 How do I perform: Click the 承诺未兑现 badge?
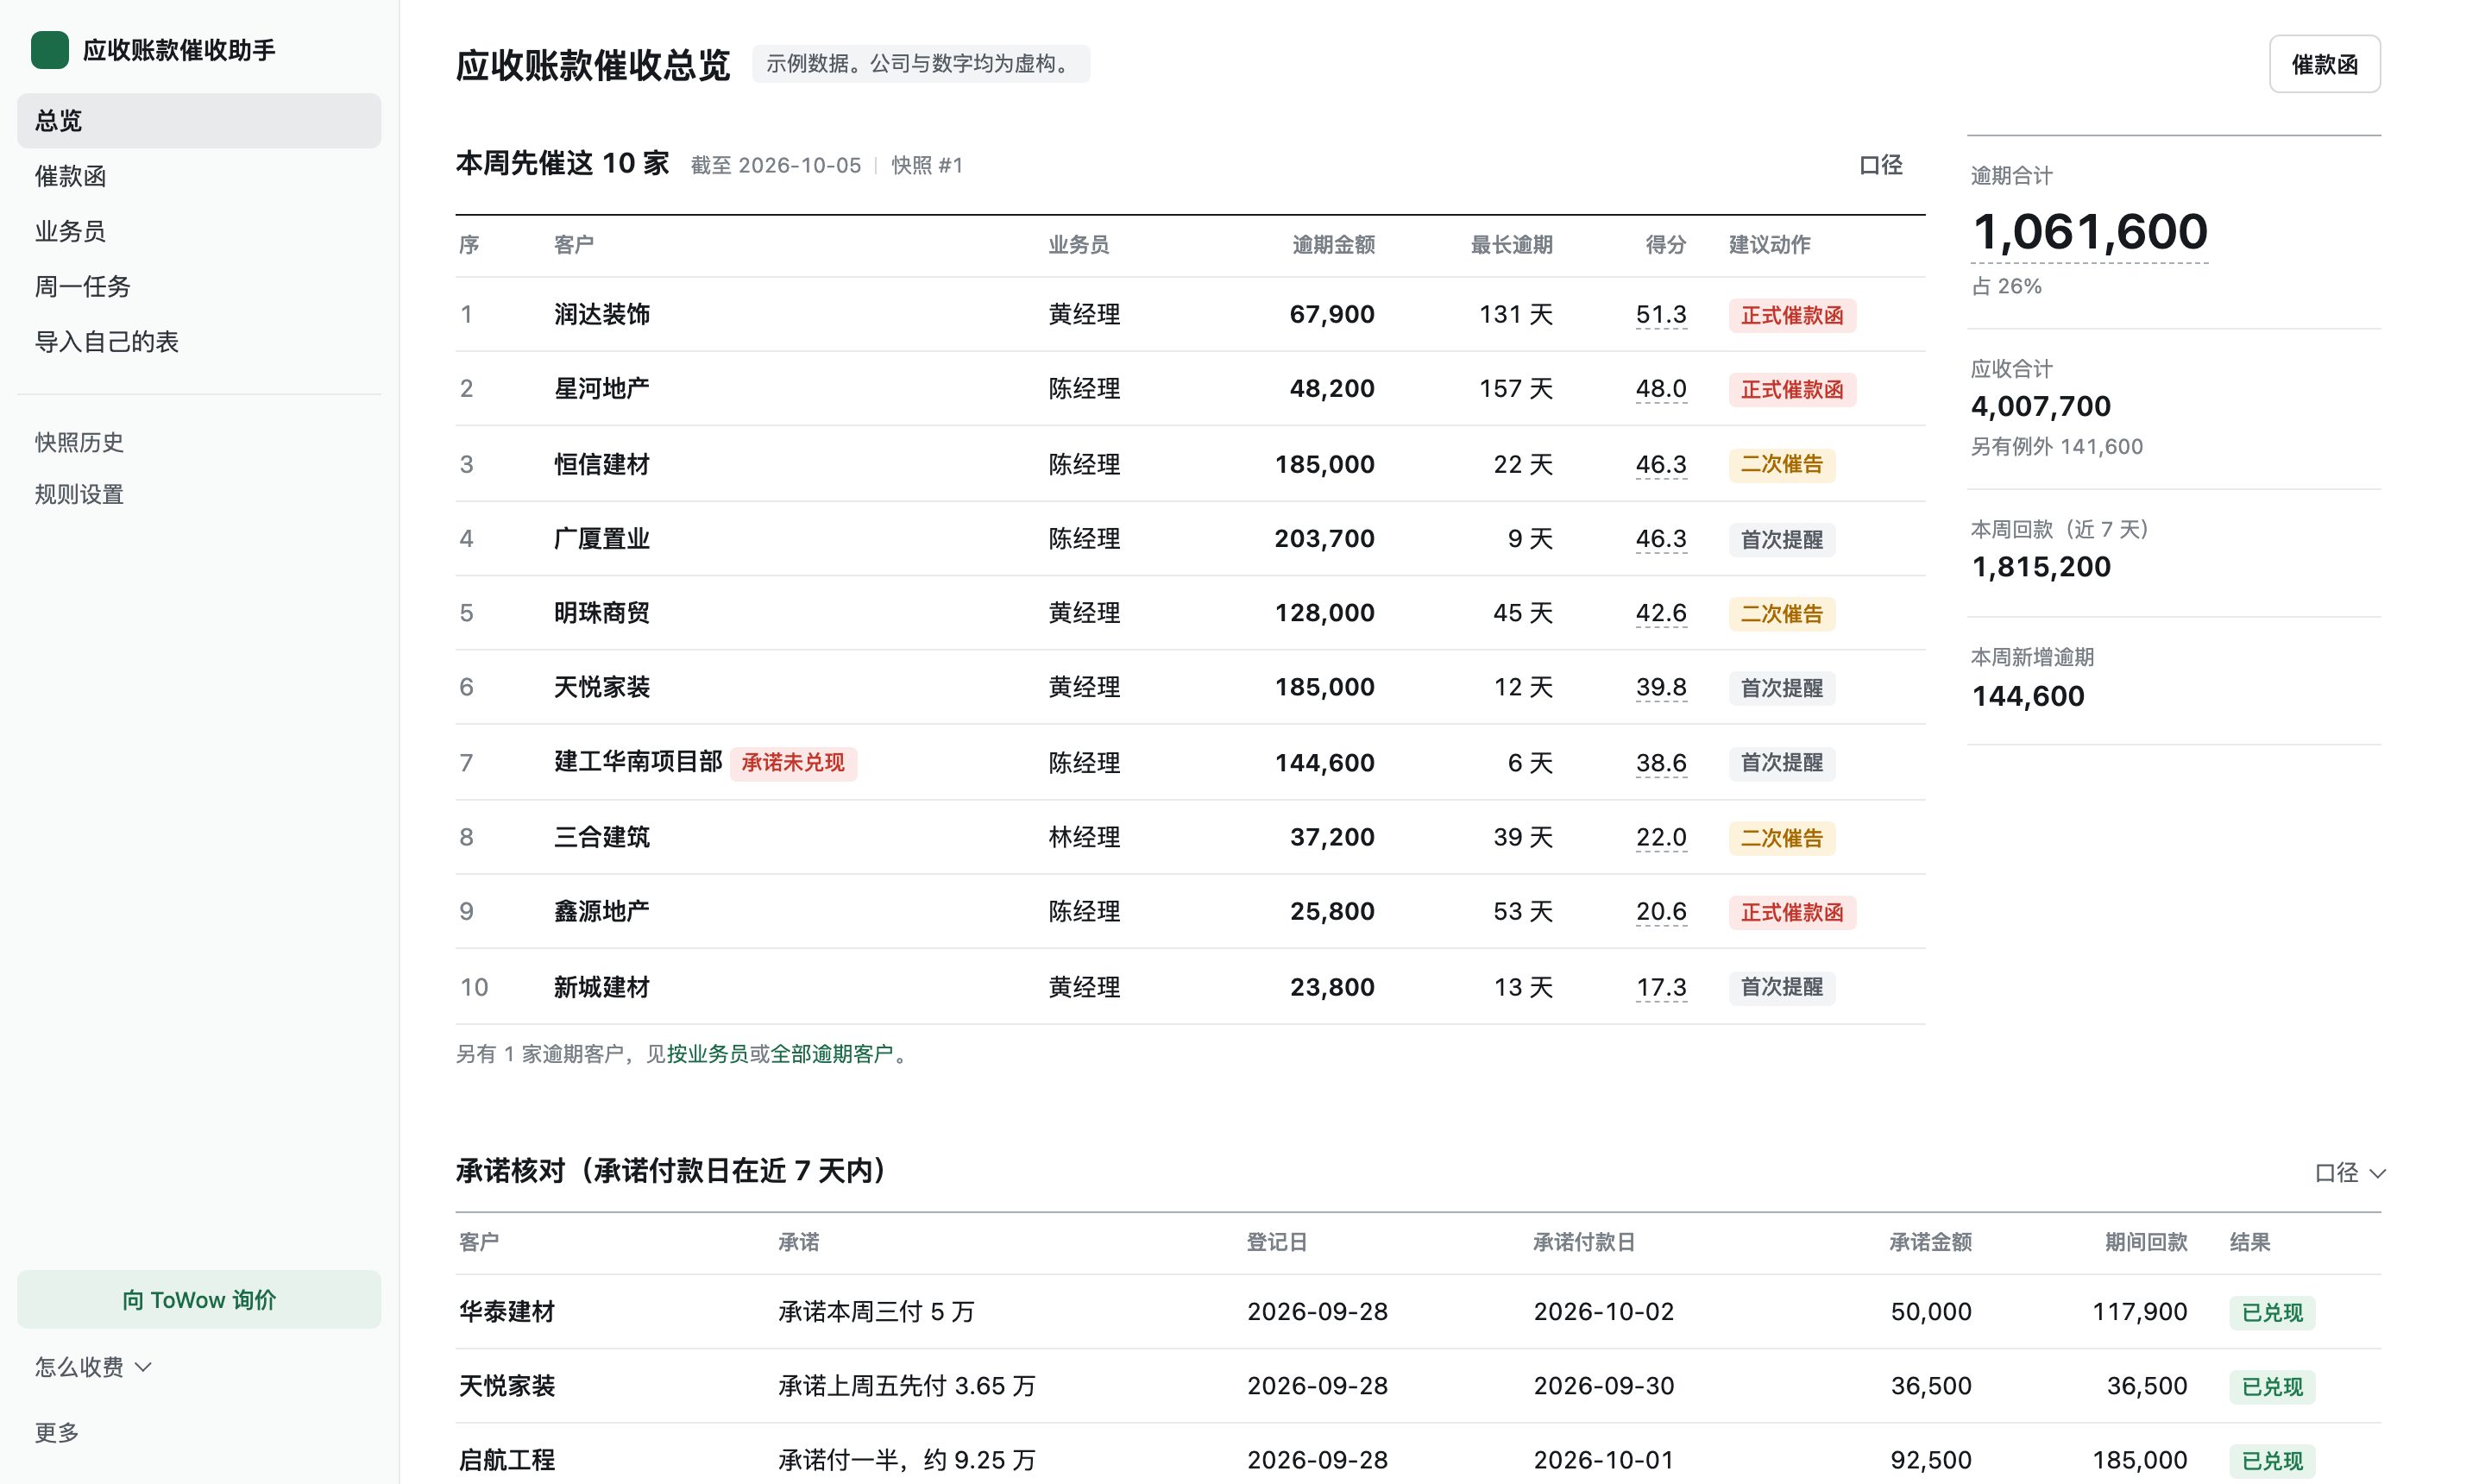[793, 763]
